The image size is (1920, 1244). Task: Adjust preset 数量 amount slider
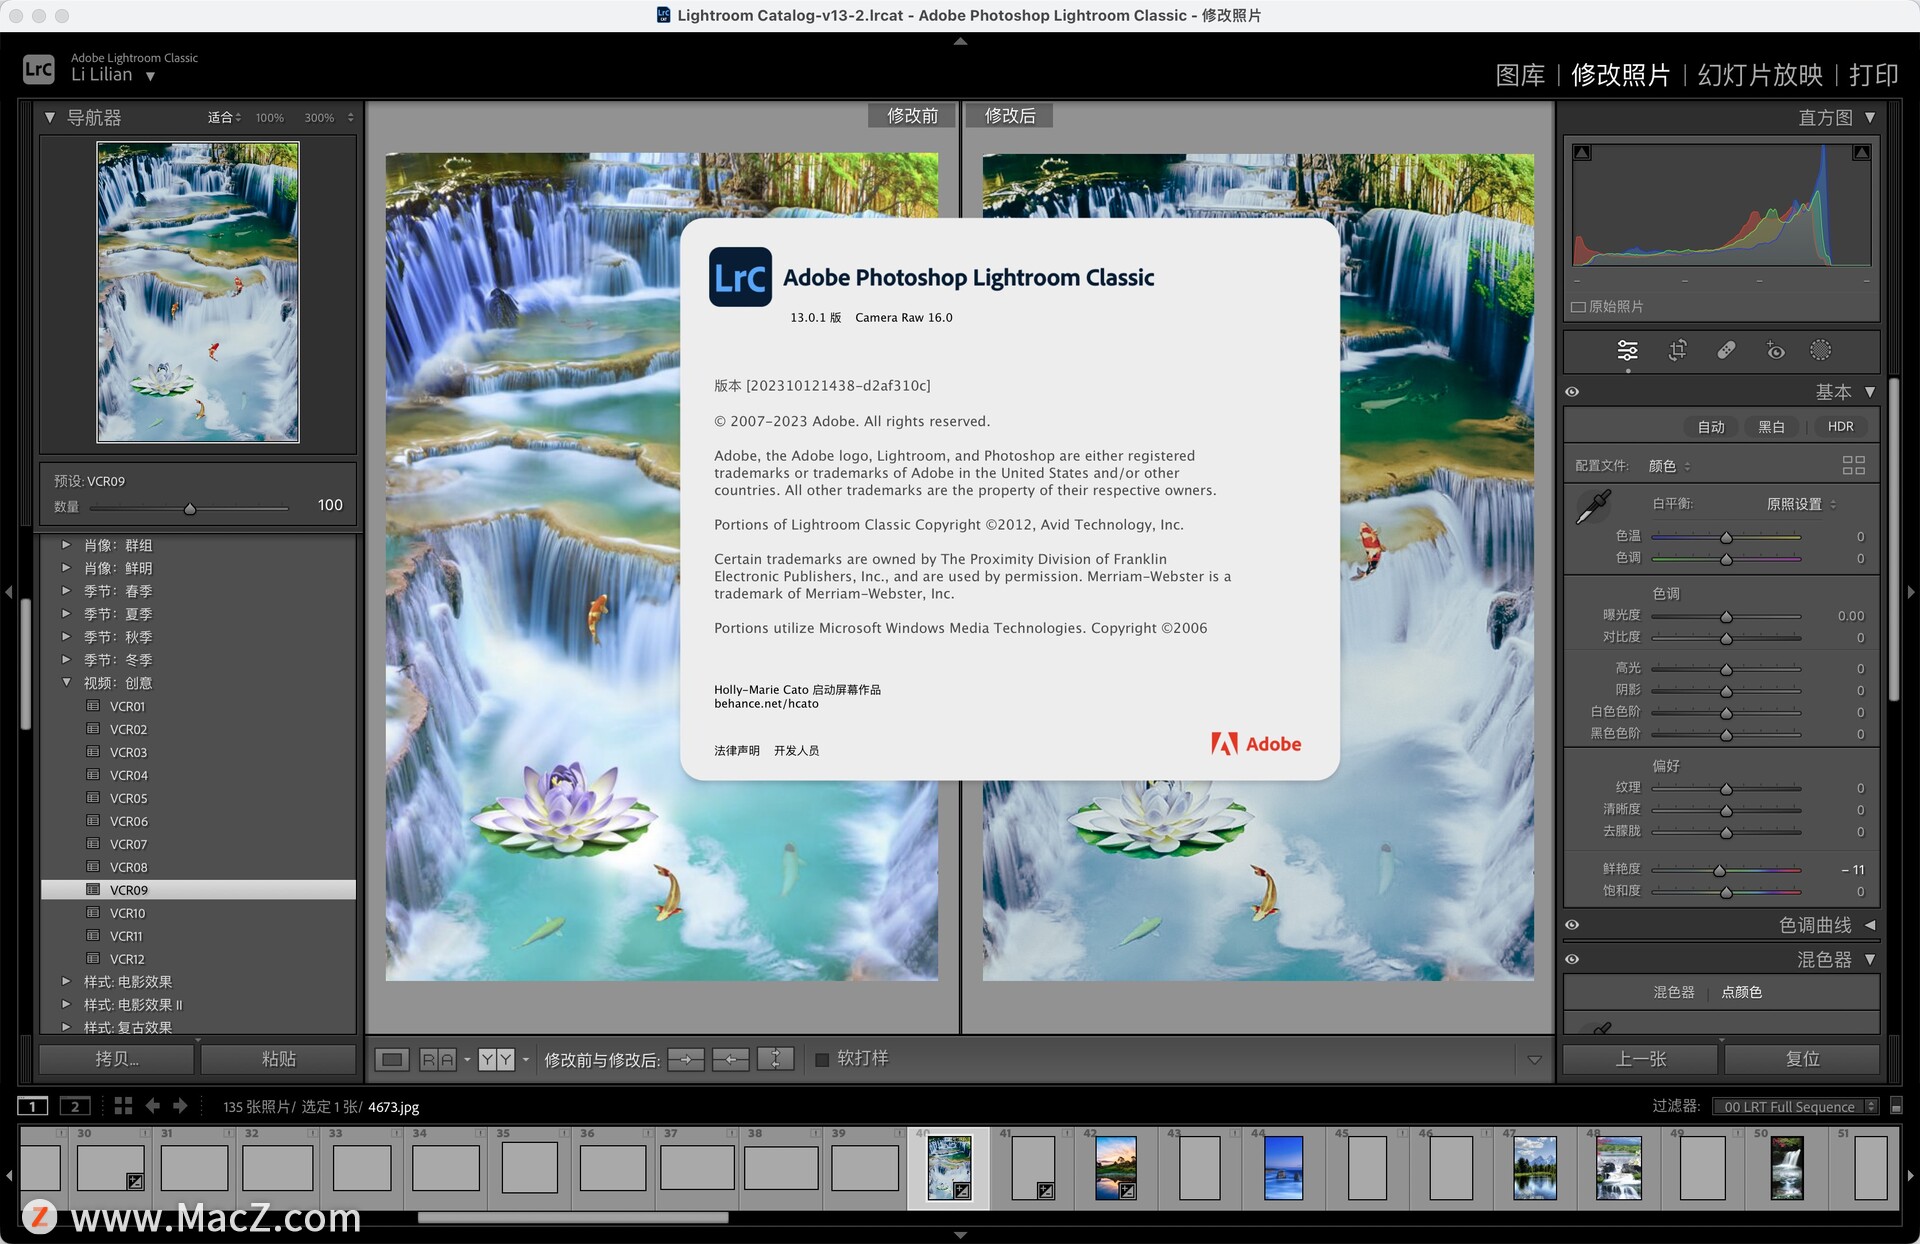click(x=189, y=508)
